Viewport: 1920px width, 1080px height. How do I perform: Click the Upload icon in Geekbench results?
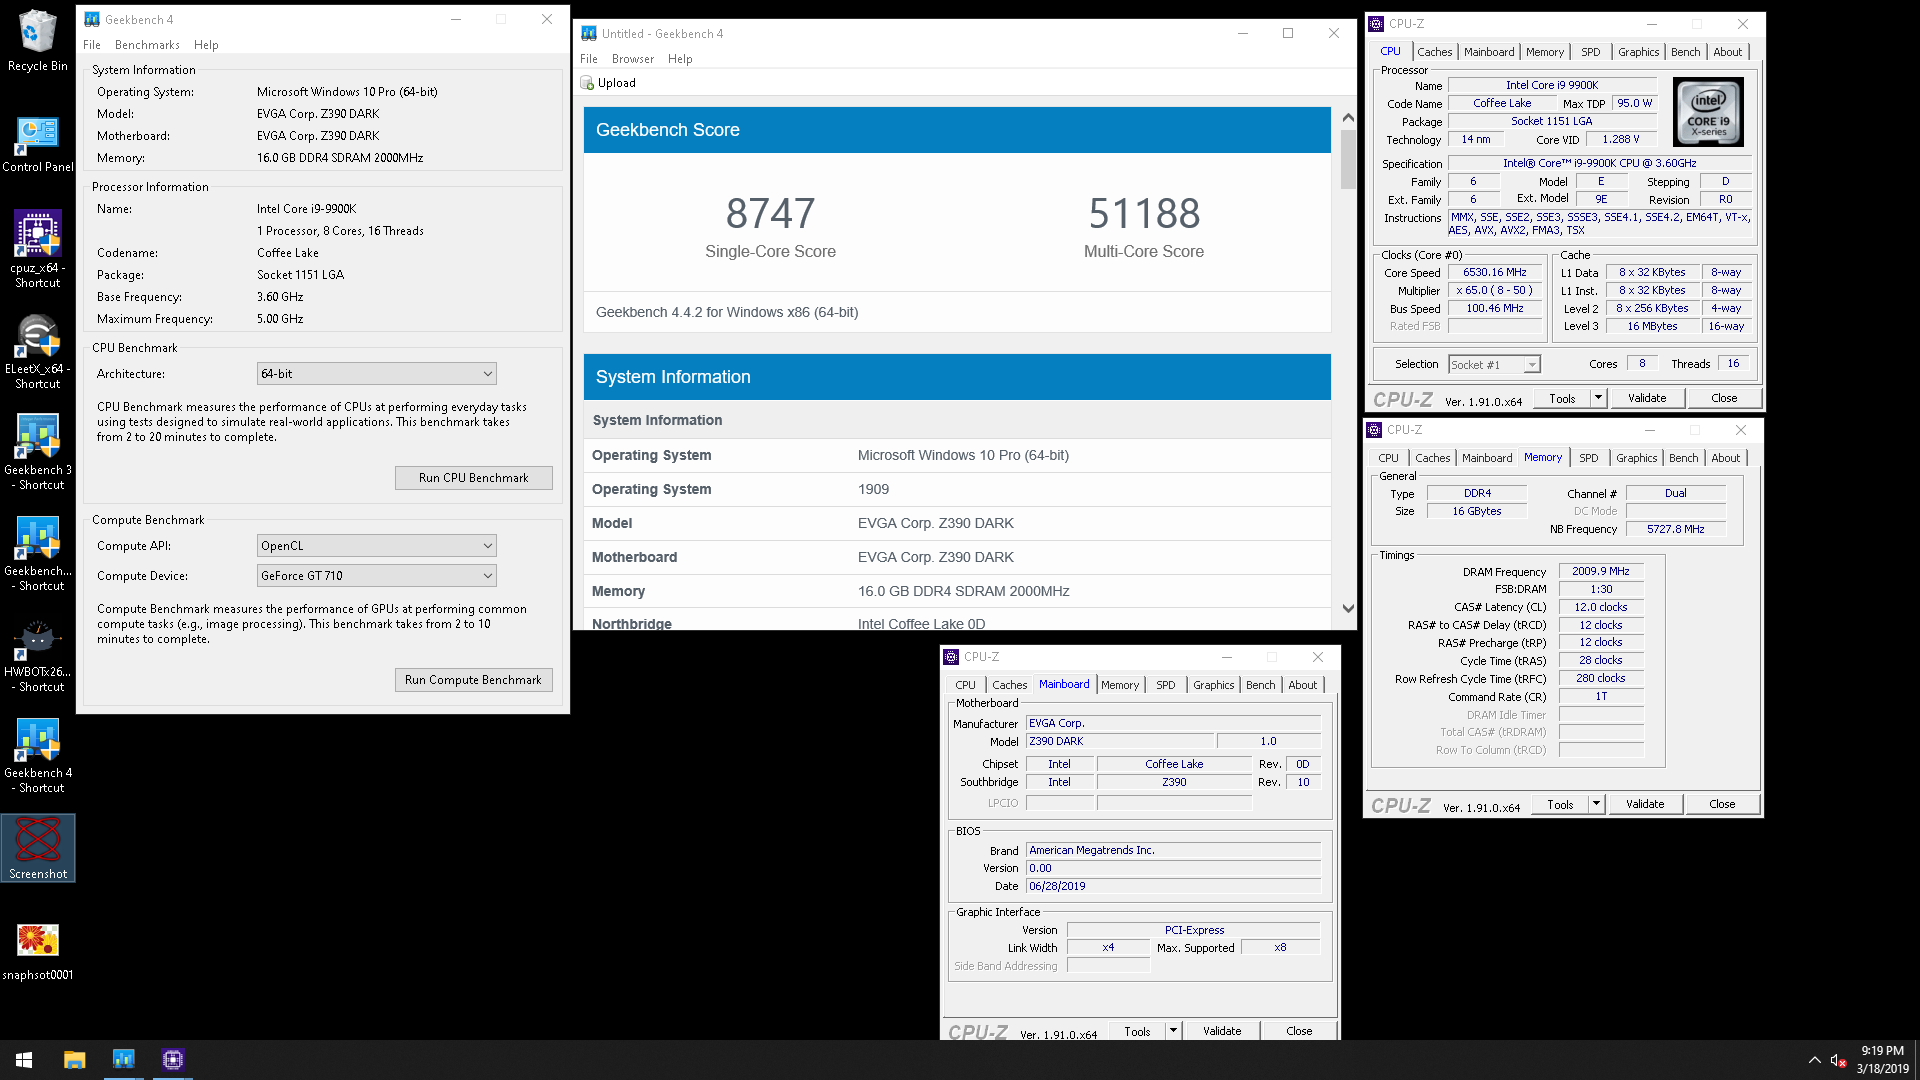click(587, 83)
